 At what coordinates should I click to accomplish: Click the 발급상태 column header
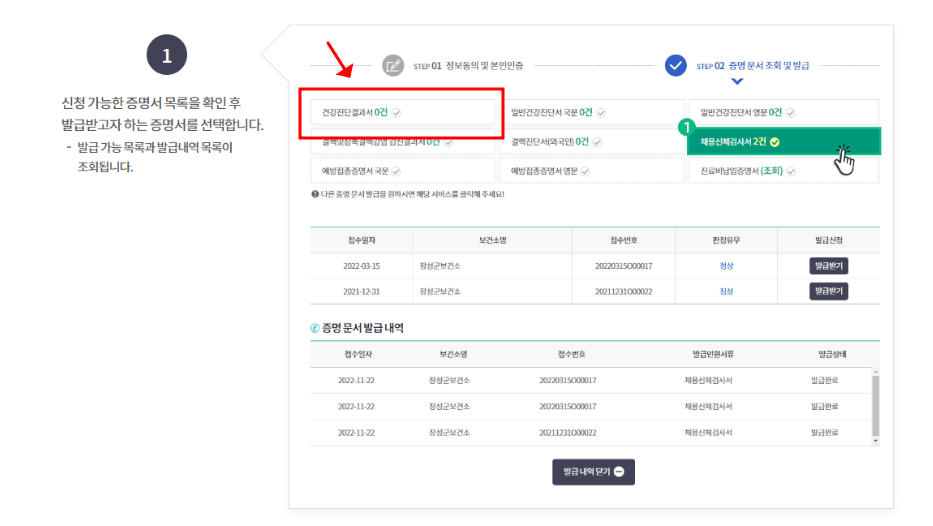click(832, 354)
